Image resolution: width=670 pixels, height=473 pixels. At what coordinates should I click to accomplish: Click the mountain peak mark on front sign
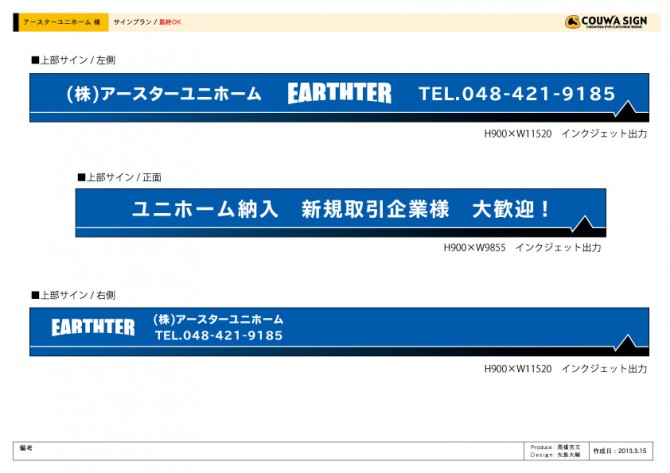(583, 224)
